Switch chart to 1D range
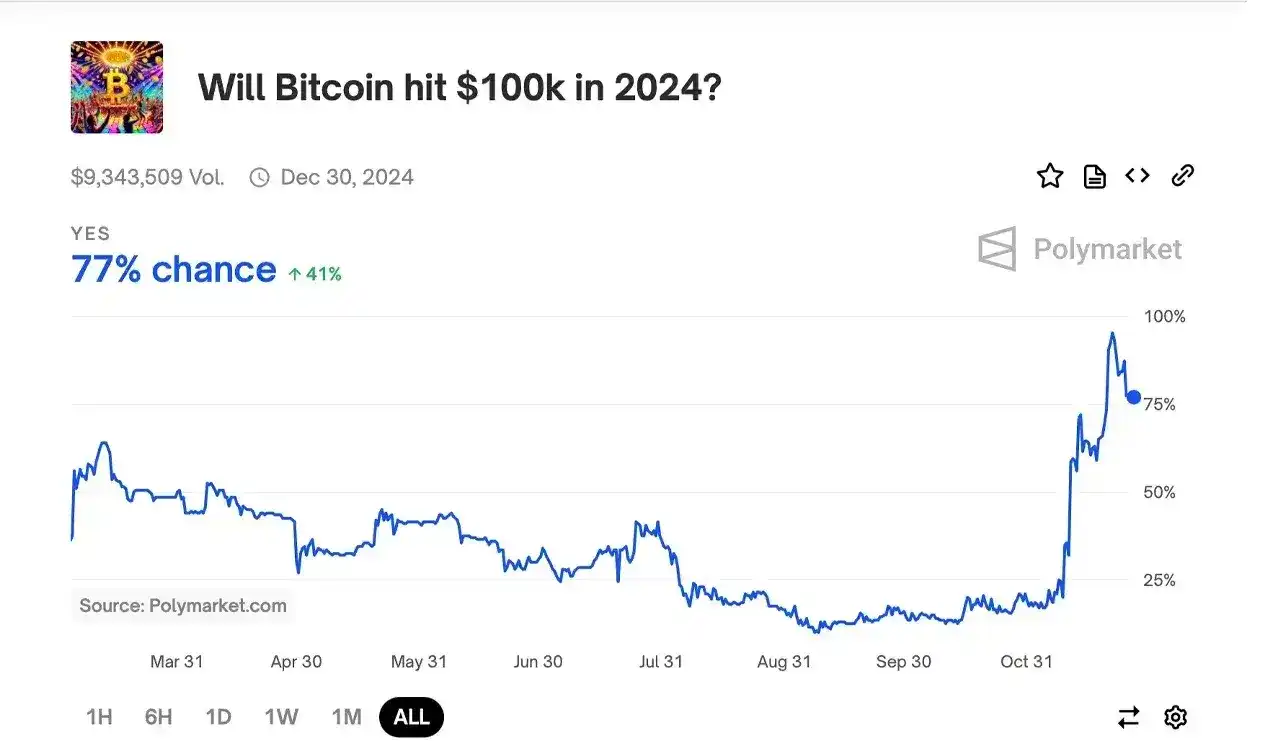Screen dimensions: 1280x750 (x=218, y=717)
